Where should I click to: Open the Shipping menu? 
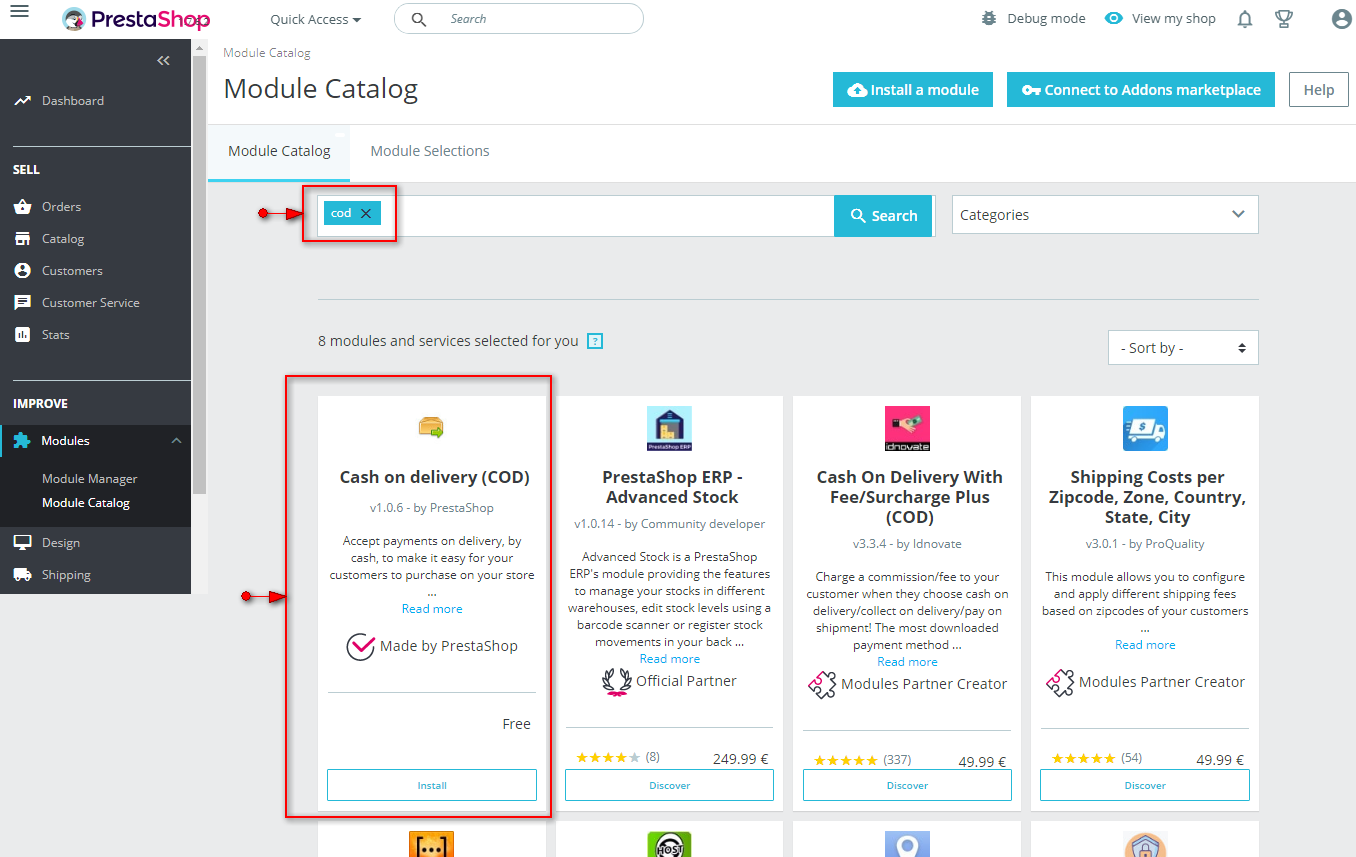pyautogui.click(x=66, y=575)
